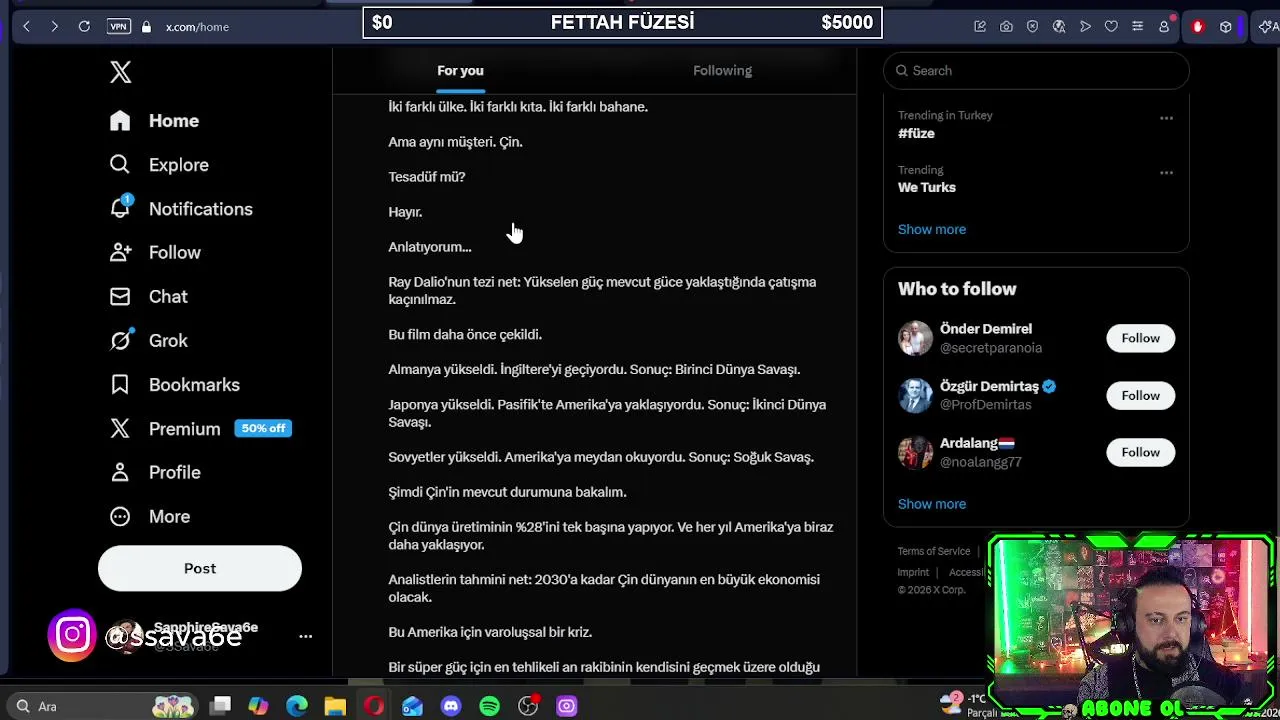Follow Önder Demirel
This screenshot has width=1280, height=720.
point(1140,338)
